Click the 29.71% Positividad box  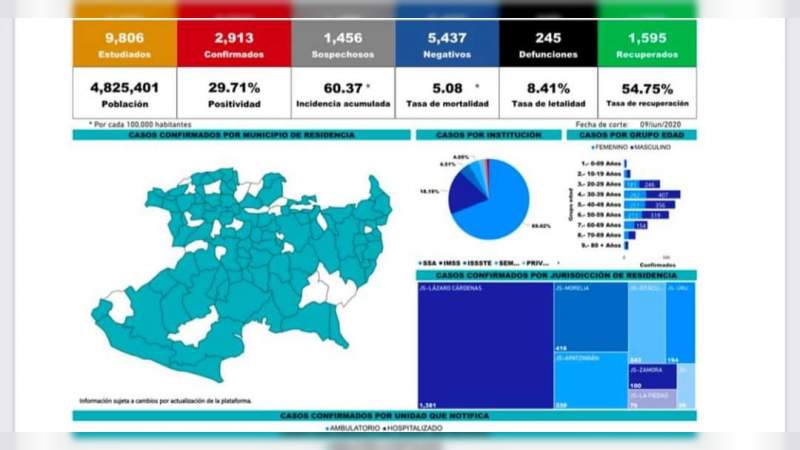point(234,93)
